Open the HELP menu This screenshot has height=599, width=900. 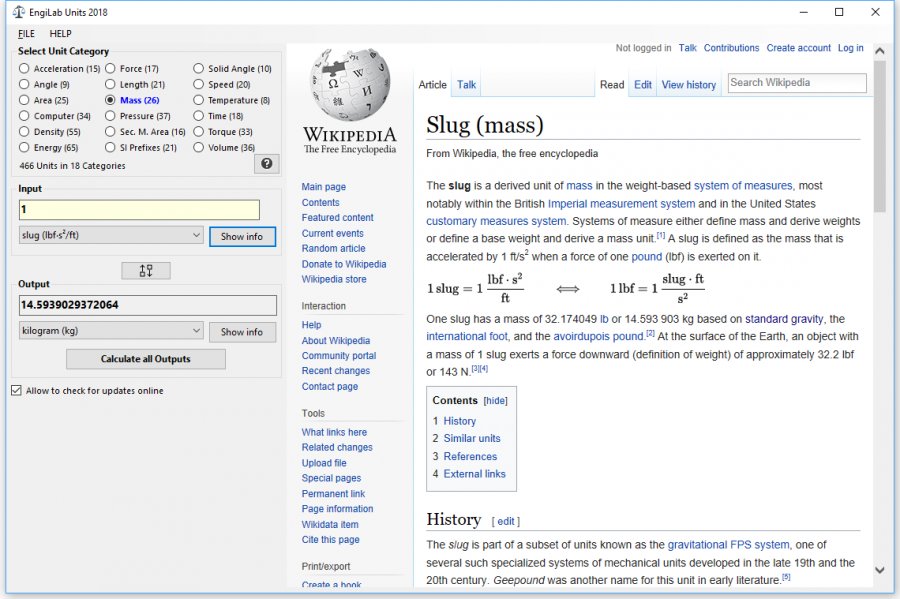click(60, 34)
